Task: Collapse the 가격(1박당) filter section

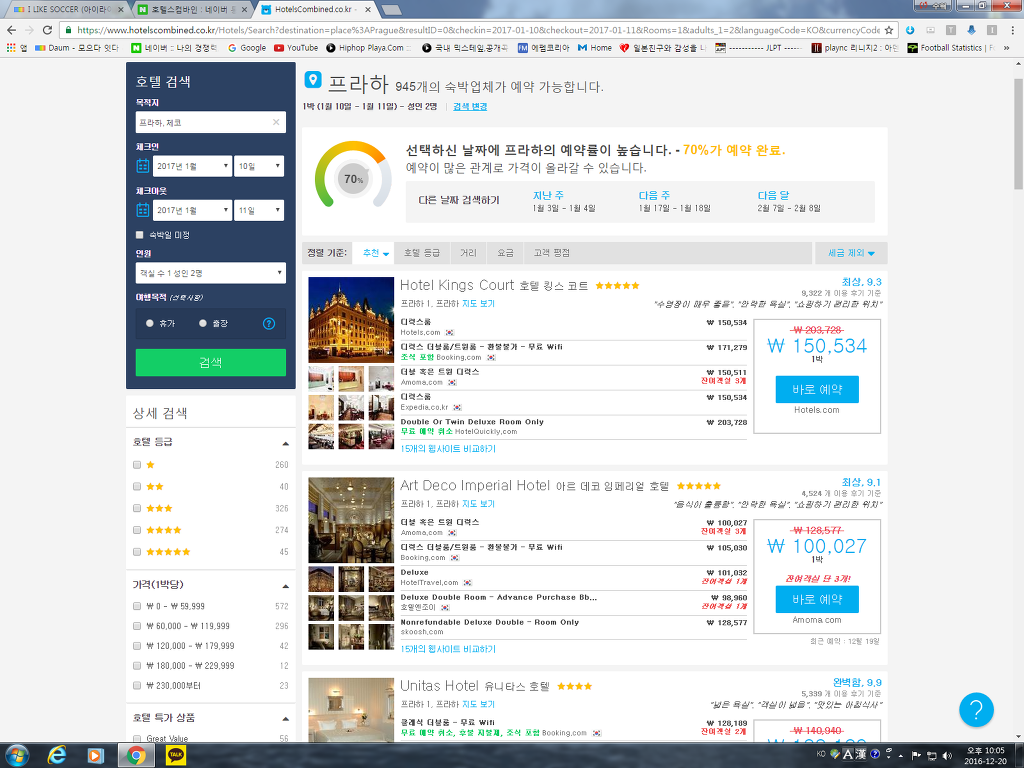Action: pos(285,585)
